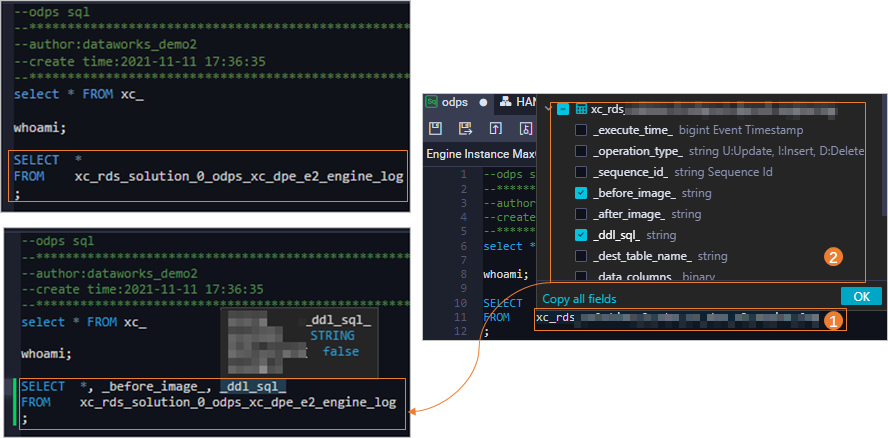
Task: Toggle the xc_rds table select-all checkbox
Action: click(563, 109)
